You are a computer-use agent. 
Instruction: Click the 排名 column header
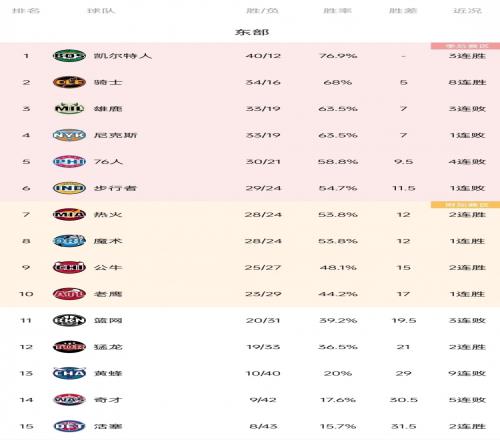[26, 11]
